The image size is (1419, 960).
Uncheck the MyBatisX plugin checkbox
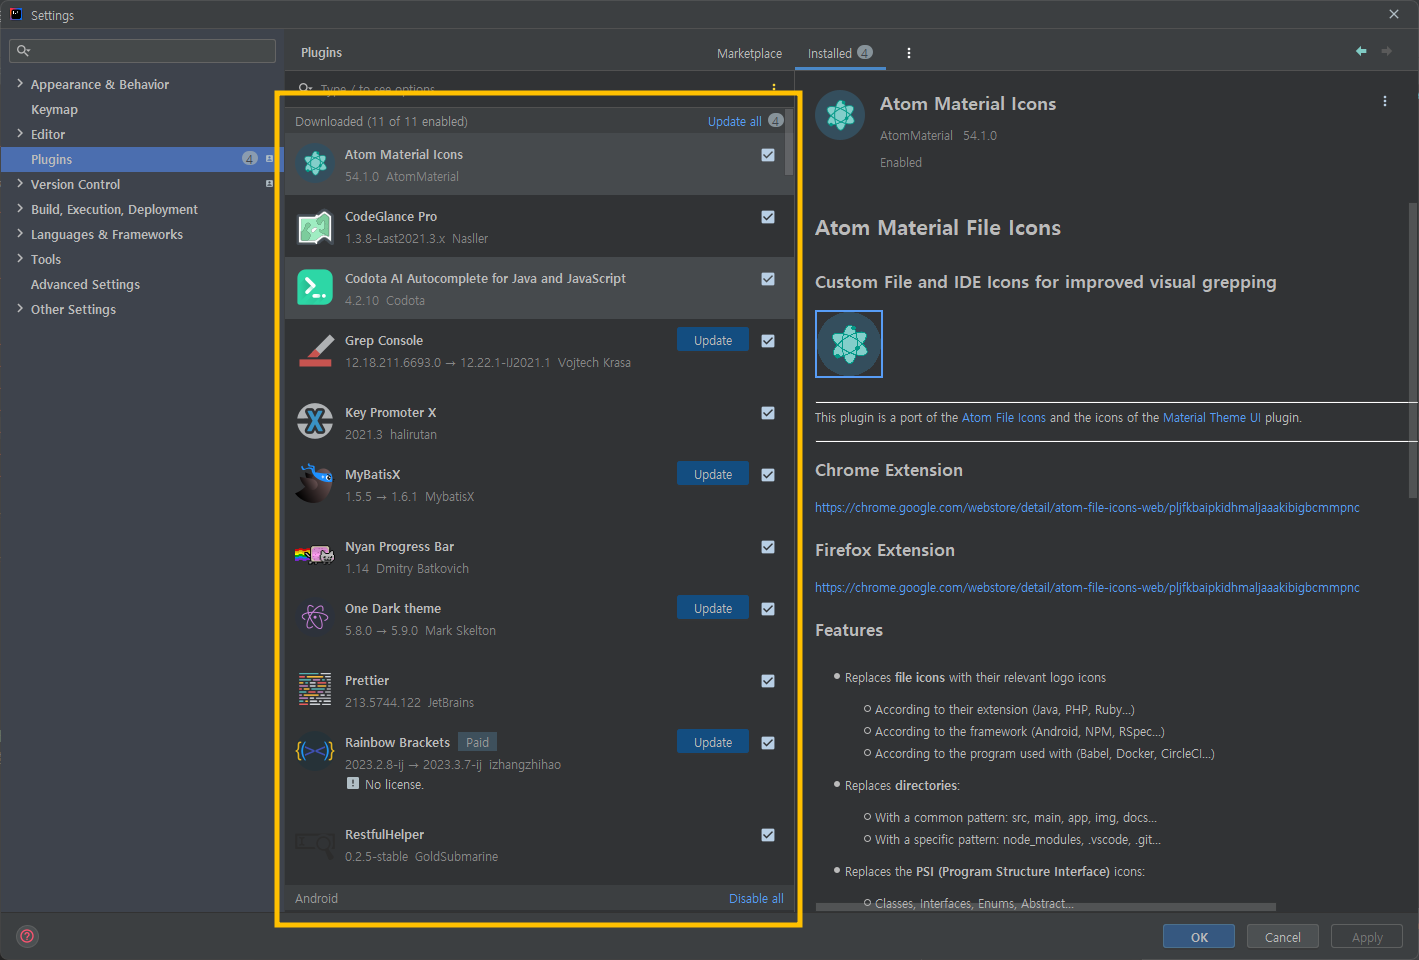768,475
